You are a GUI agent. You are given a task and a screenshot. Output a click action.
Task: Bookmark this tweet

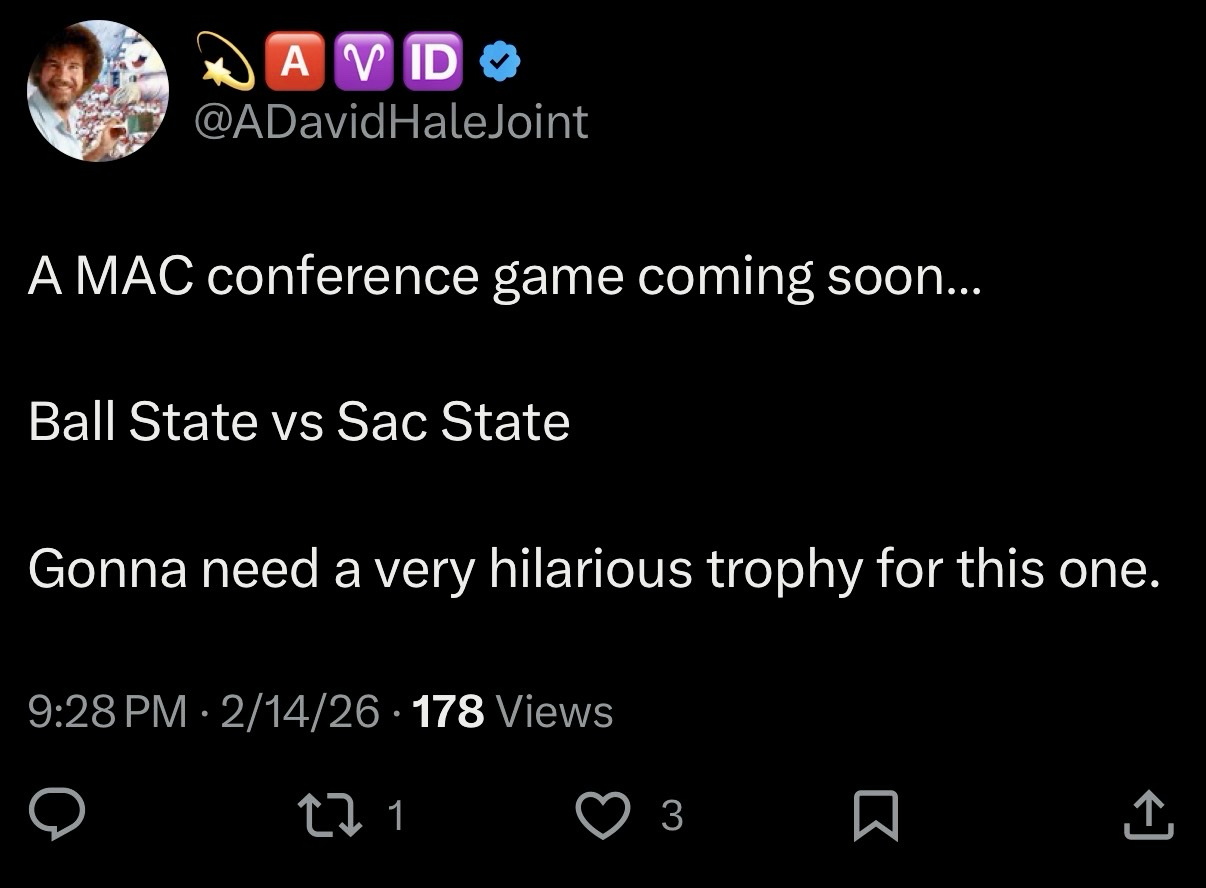(878, 816)
